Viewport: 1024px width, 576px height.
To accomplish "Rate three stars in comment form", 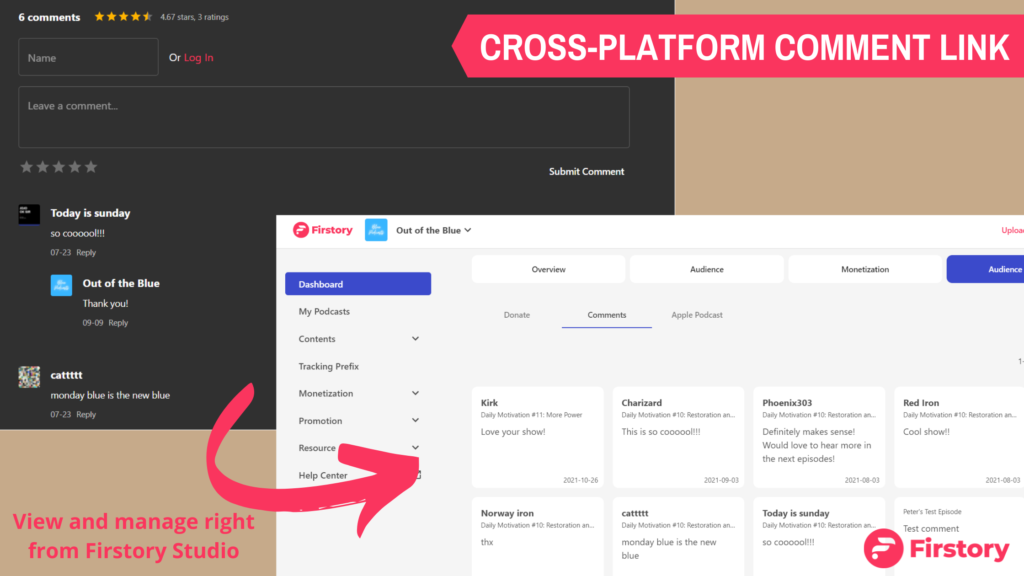I will pyautogui.click(x=59, y=167).
